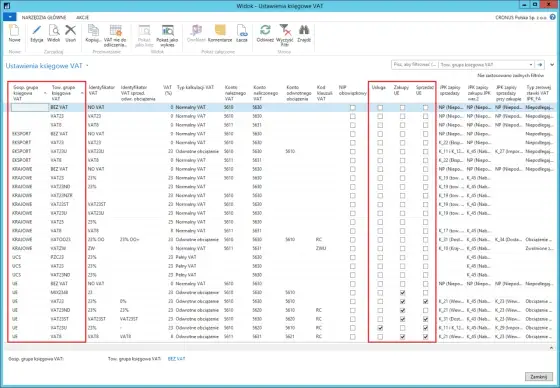Toggle Sprzedaż UE checkbox in VATODZ3 row

pyautogui.click(x=425, y=240)
